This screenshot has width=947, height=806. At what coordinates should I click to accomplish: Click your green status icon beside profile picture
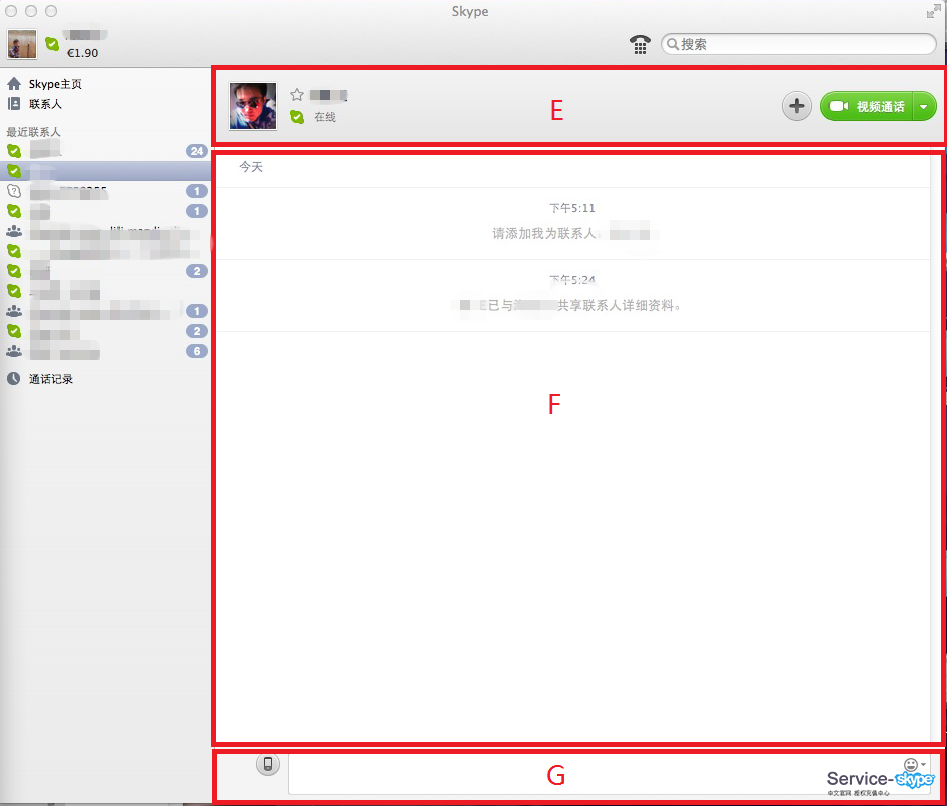pyautogui.click(x=52, y=44)
